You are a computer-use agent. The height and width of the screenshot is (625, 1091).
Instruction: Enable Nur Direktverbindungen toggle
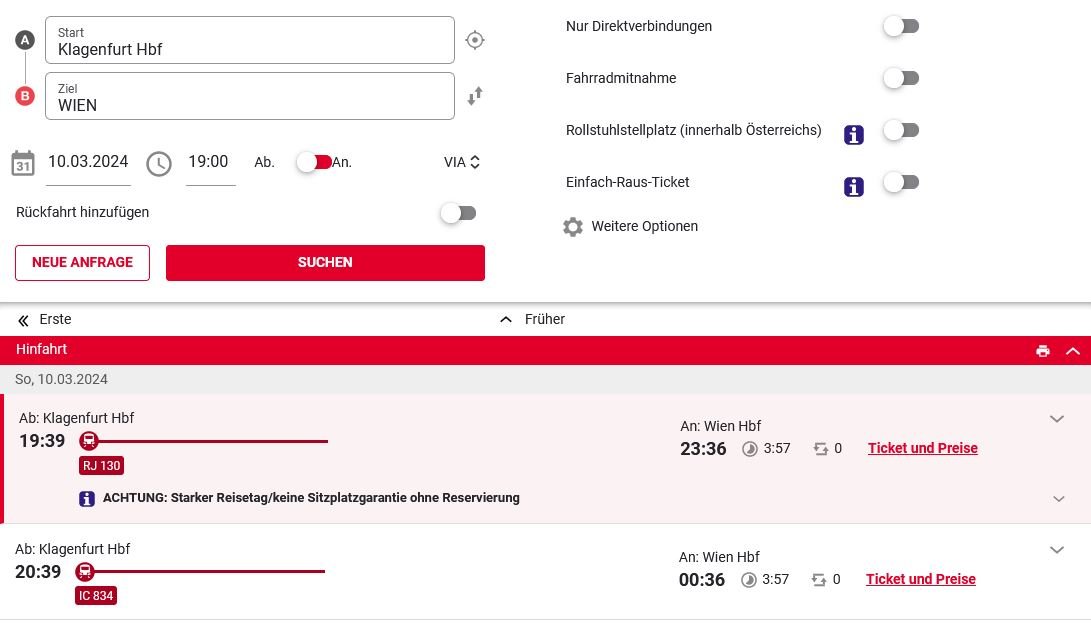[x=902, y=26]
